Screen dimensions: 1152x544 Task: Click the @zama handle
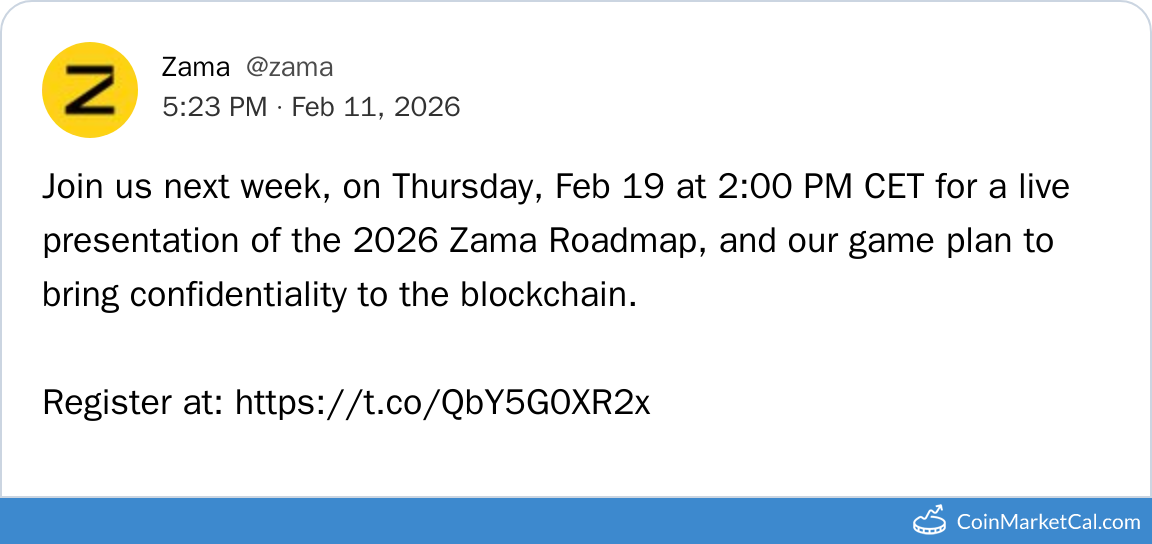click(289, 67)
